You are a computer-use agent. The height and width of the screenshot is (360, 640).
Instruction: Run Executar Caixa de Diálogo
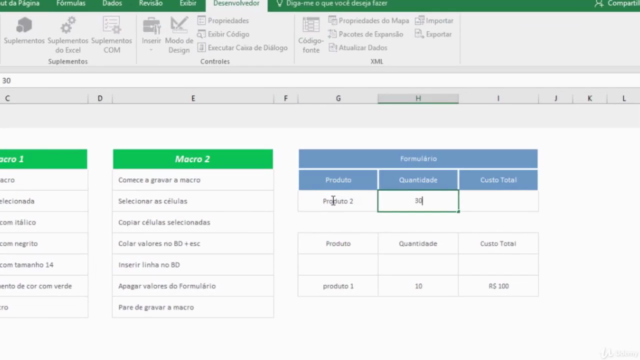[x=242, y=48]
